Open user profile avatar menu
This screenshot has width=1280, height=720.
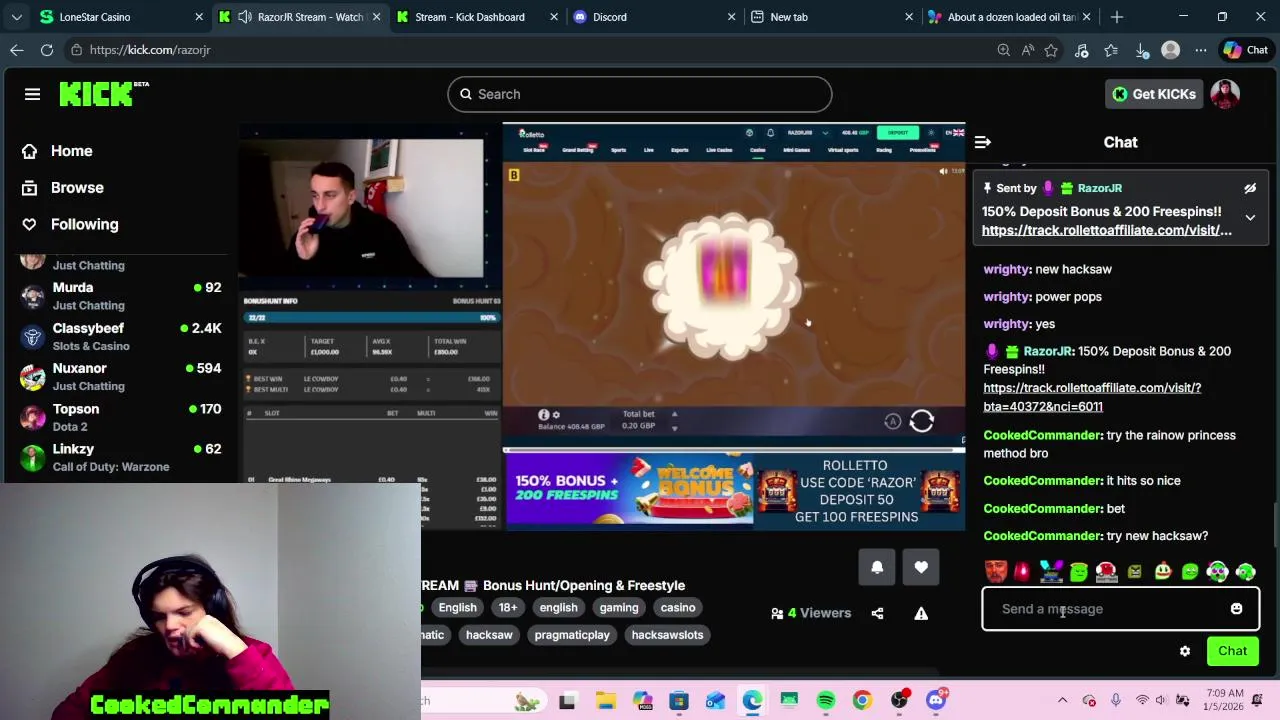tap(1225, 94)
